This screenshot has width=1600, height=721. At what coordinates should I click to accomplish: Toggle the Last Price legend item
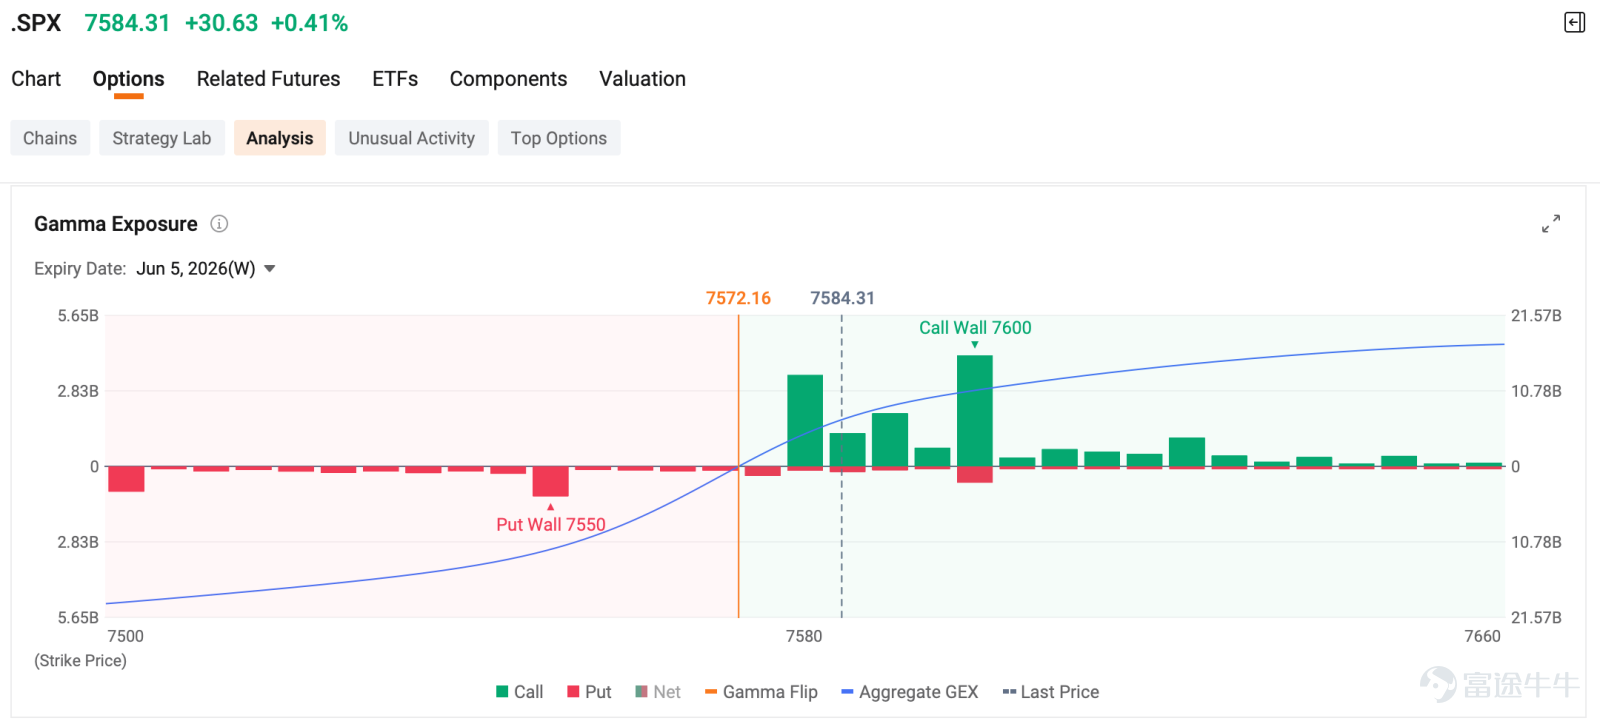pyautogui.click(x=1050, y=692)
